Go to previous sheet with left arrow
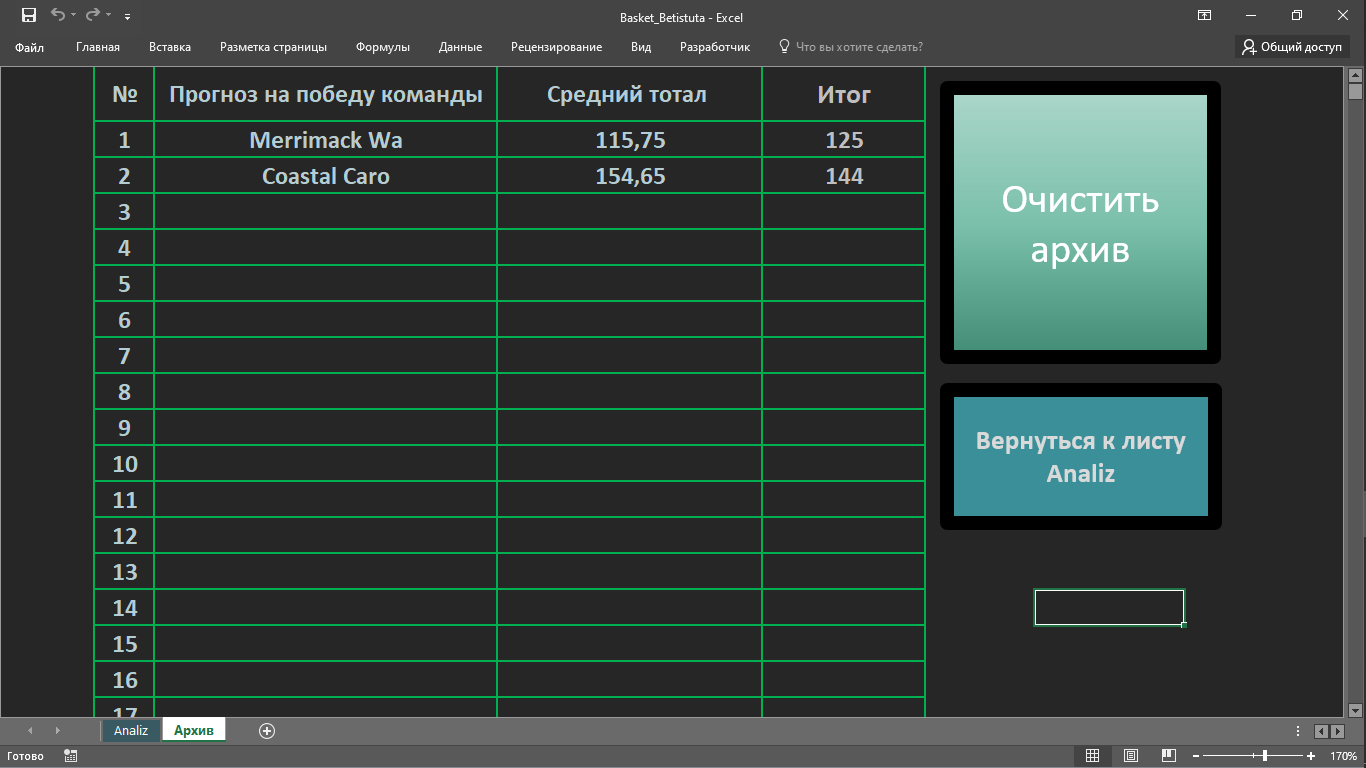This screenshot has width=1366, height=768. [x=30, y=731]
